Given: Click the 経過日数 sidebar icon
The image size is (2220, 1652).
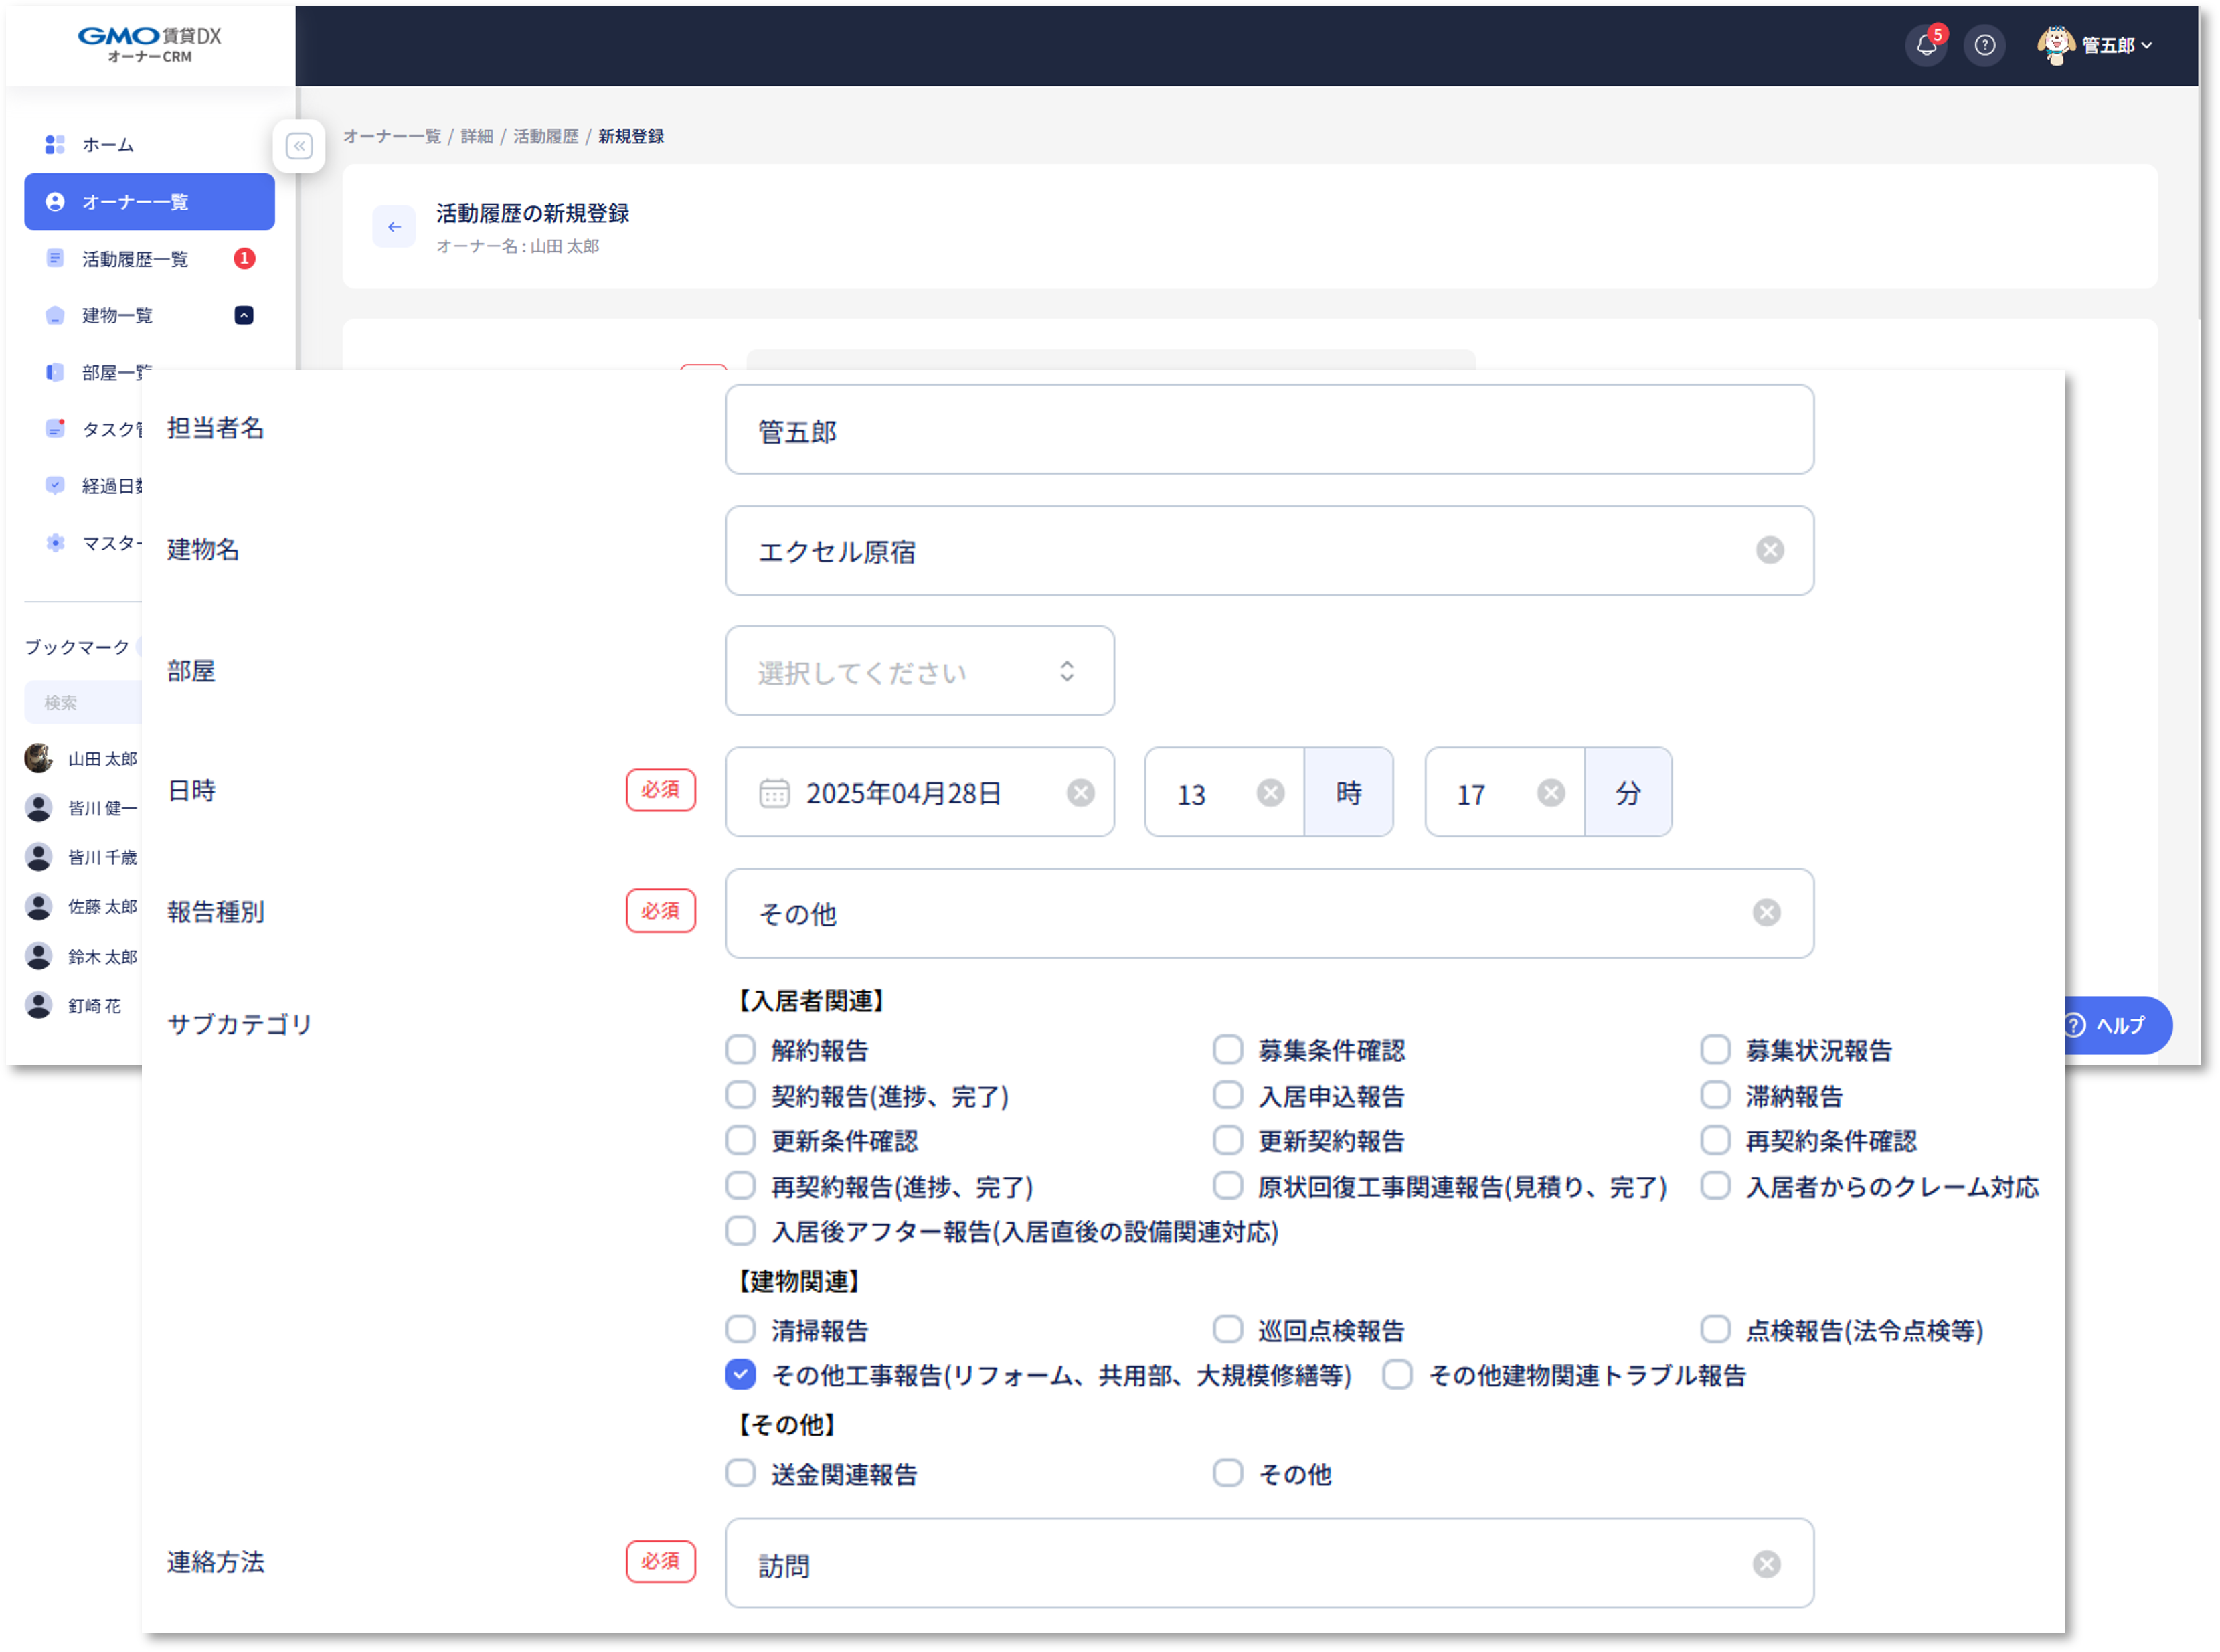Looking at the screenshot, I should [x=55, y=486].
